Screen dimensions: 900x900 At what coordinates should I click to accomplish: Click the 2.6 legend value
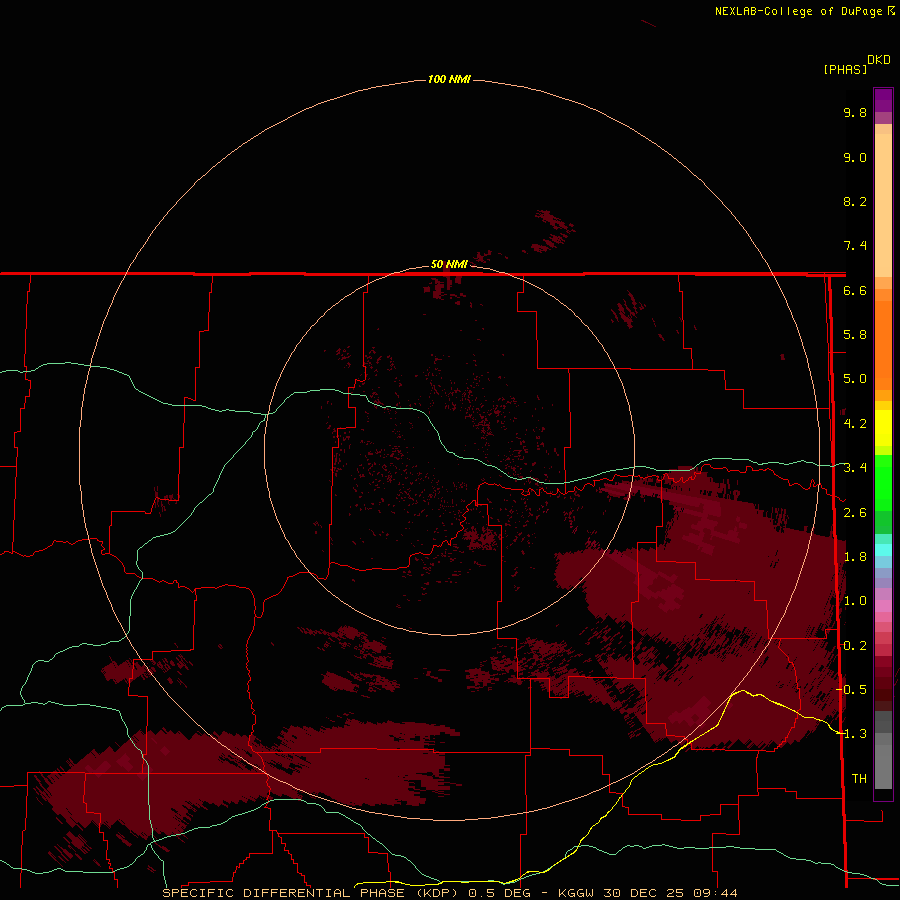pyautogui.click(x=855, y=513)
